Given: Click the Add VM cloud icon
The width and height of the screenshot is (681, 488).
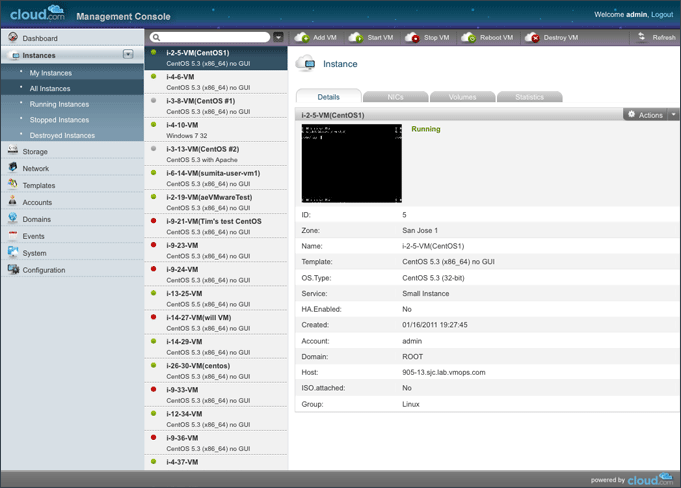Looking at the screenshot, I should pos(302,38).
